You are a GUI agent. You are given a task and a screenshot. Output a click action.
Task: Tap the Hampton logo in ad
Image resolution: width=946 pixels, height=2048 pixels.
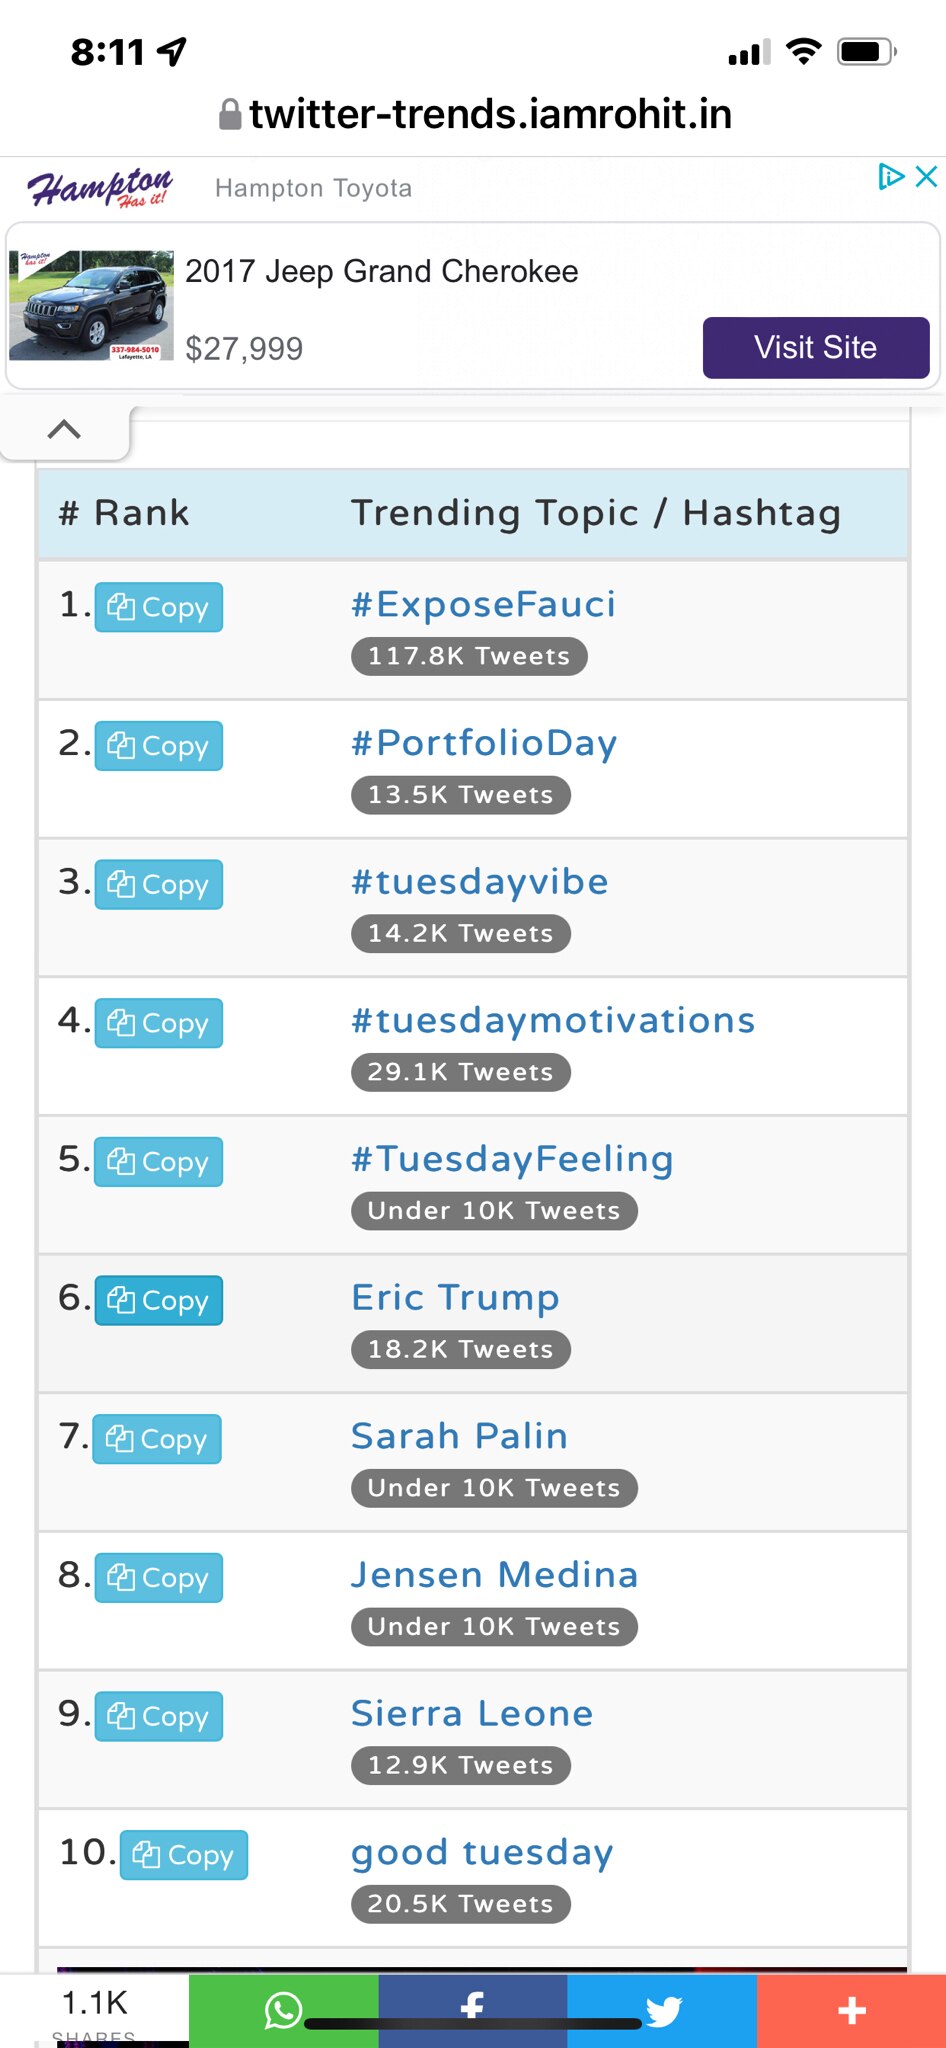(99, 187)
